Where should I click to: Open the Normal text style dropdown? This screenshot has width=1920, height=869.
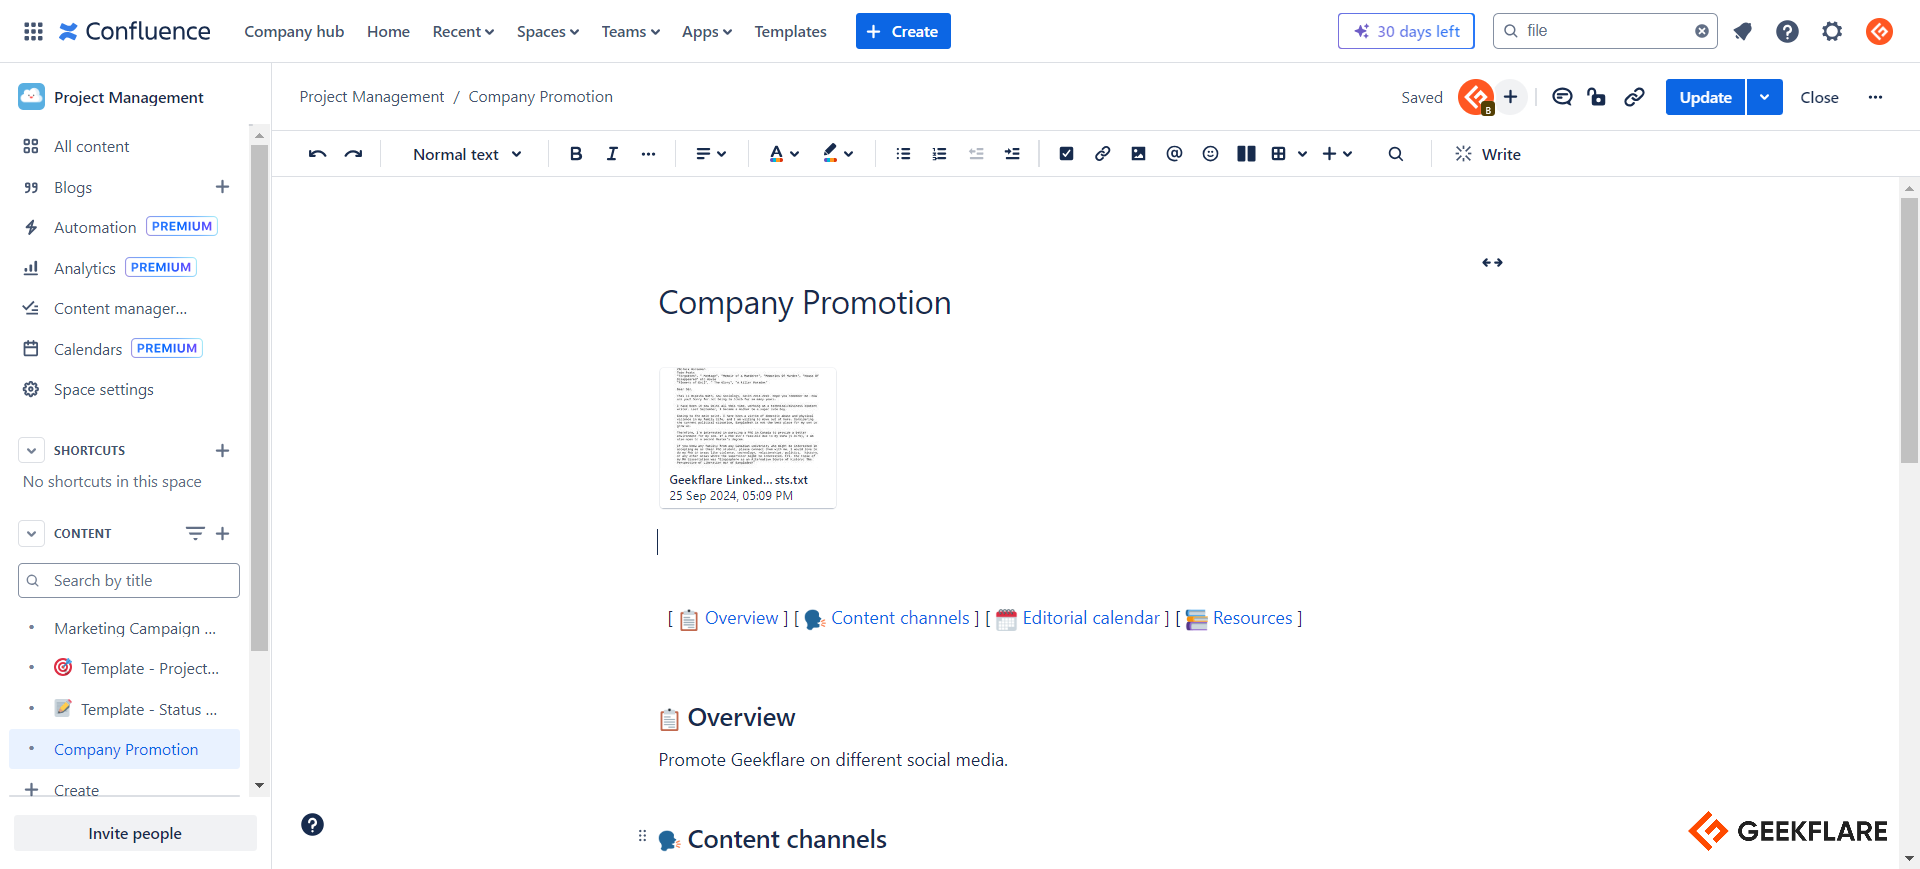point(468,154)
